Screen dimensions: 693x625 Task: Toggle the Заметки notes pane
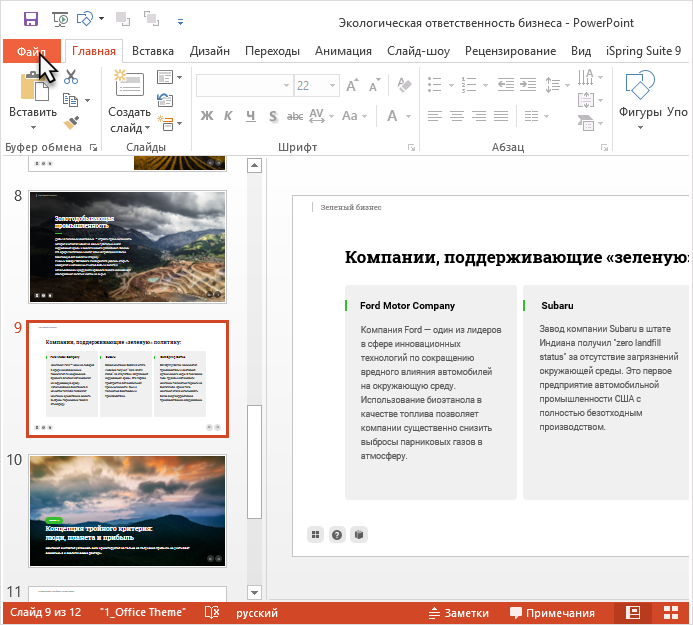click(458, 613)
